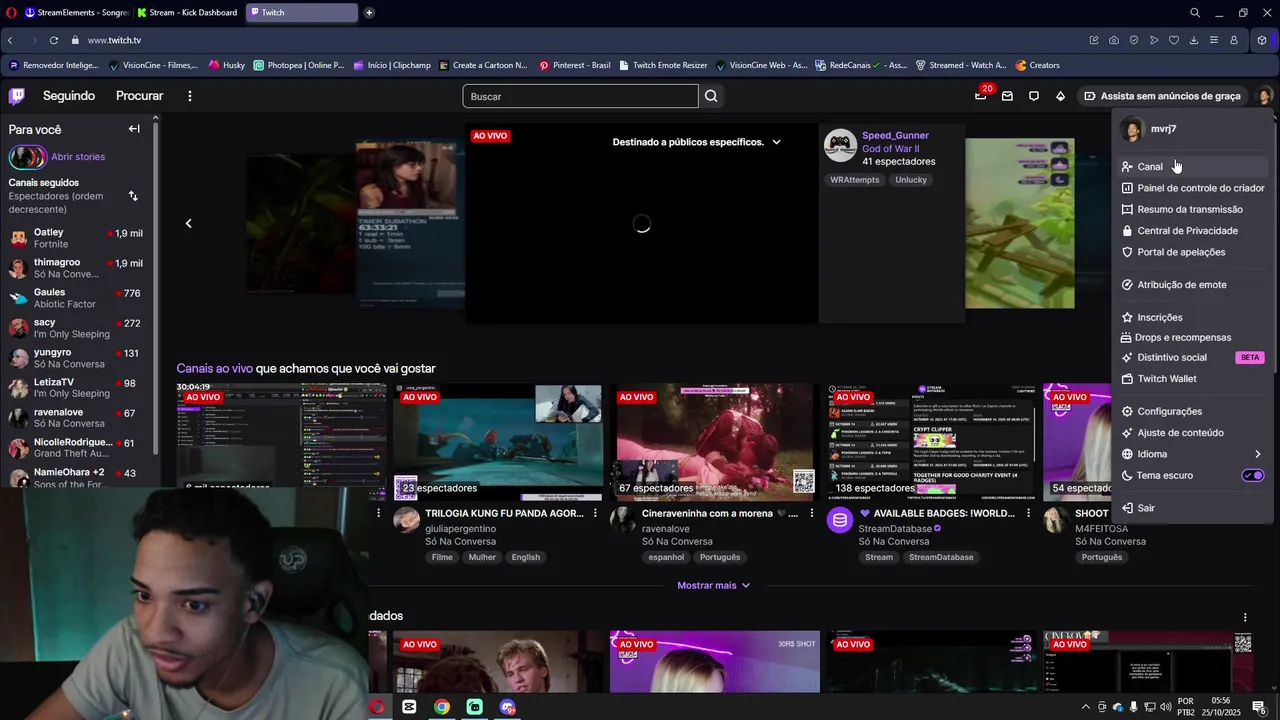
Task: Open Twitch Wallet menu item
Action: click(1193, 379)
